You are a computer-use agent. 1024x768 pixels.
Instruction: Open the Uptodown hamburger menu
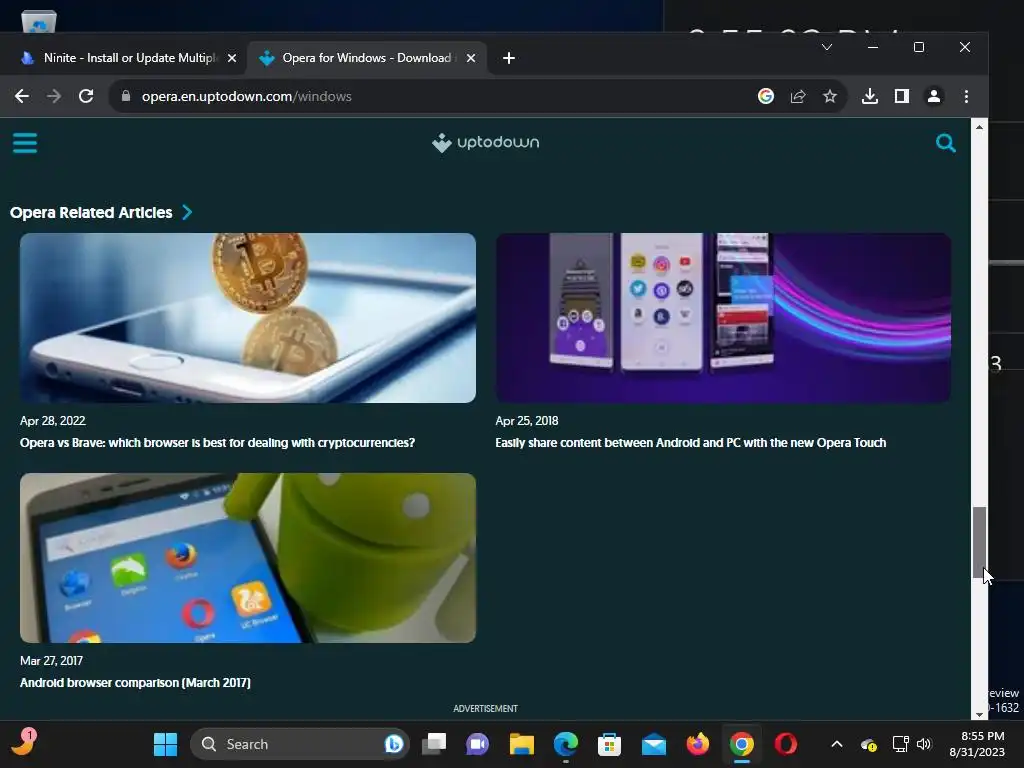[25, 143]
